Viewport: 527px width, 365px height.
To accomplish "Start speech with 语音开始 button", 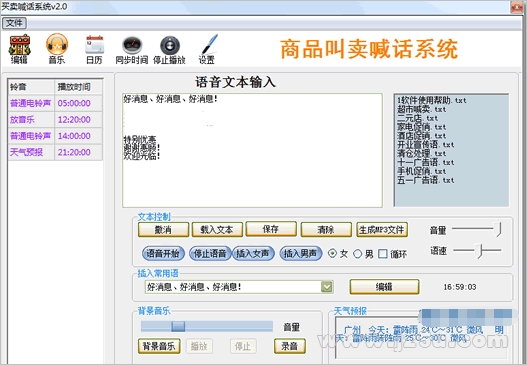I will click(x=163, y=253).
